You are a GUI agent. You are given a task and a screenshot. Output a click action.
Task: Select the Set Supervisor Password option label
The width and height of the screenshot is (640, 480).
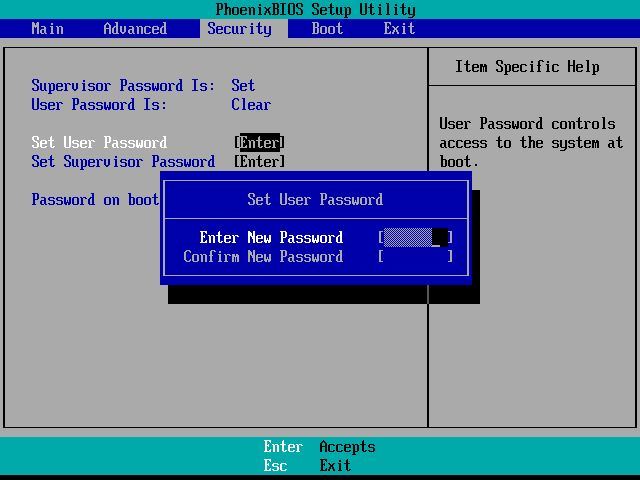pos(123,161)
